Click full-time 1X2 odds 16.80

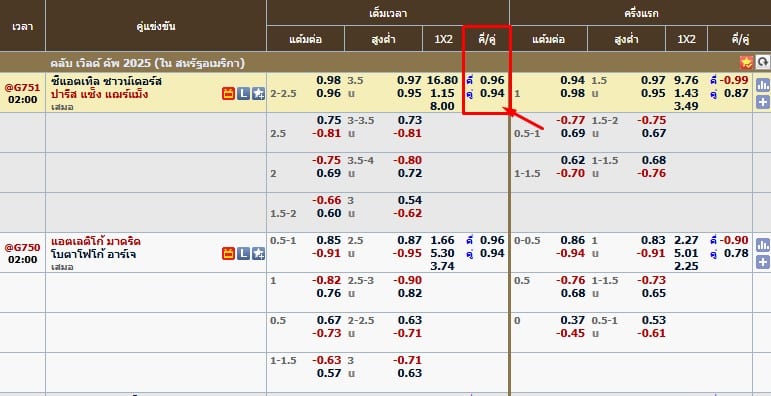click(443, 80)
